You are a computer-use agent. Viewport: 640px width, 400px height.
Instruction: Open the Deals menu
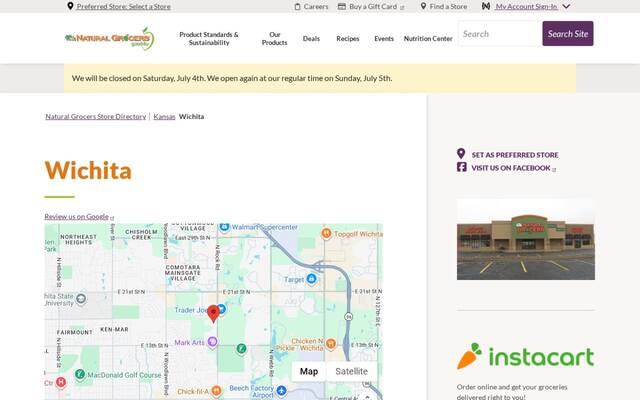tap(311, 38)
